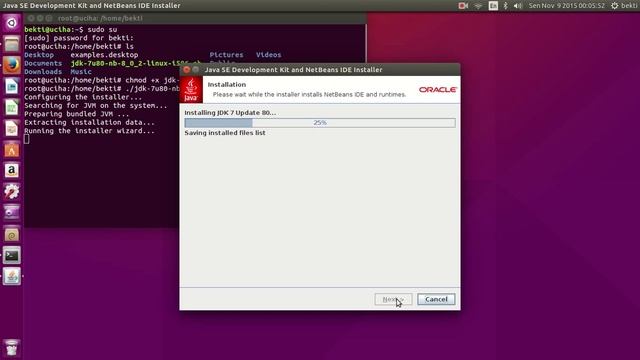Click 'Configuring the installer...' terminal line
Viewport: 640px width, 360px height.
[83, 97]
